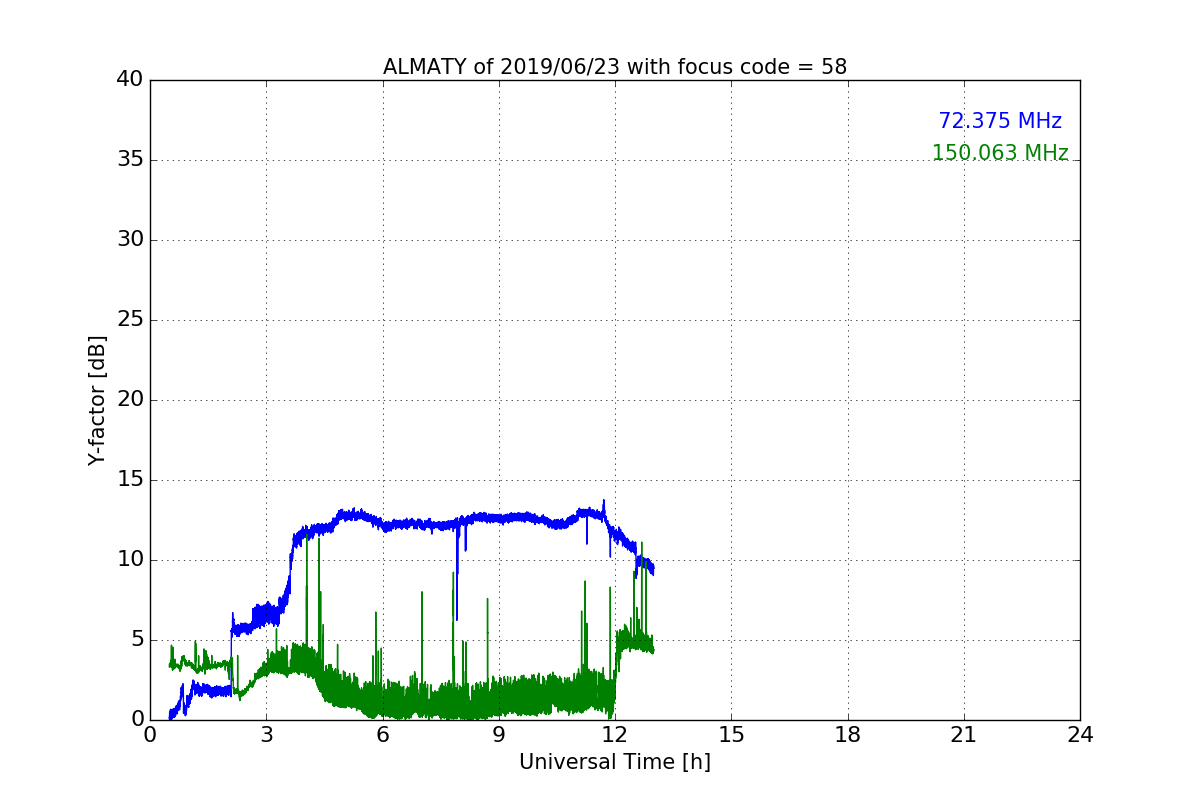
Task: Click the x-axis tick label 9
Action: coord(499,734)
